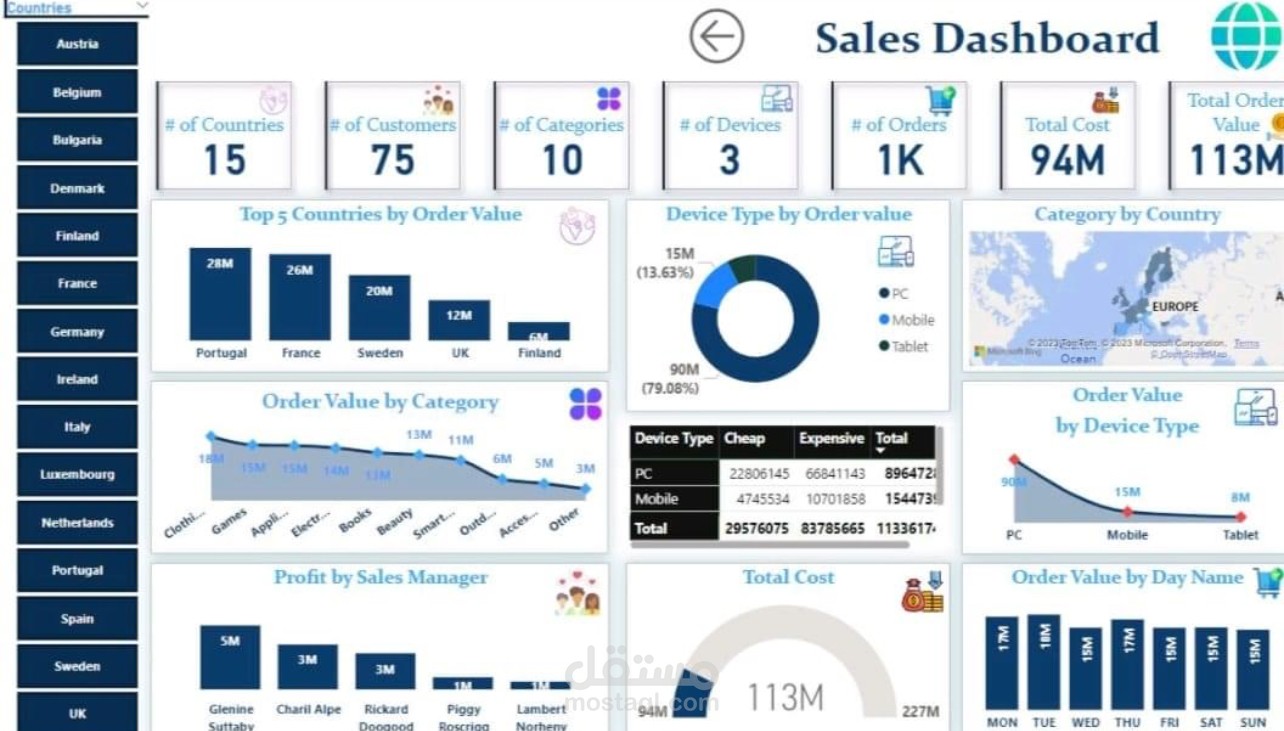Screen dimensions: 1284x731
Task: Click the money icon on Total Cost card
Action: 1105,100
